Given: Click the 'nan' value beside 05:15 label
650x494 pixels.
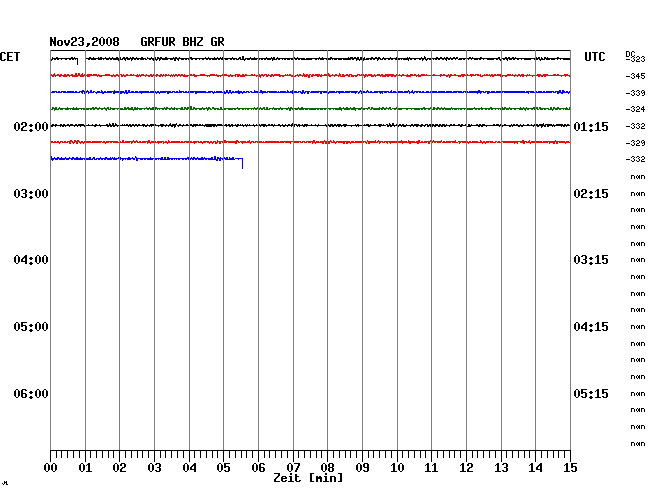Looking at the screenshot, I should (638, 393).
